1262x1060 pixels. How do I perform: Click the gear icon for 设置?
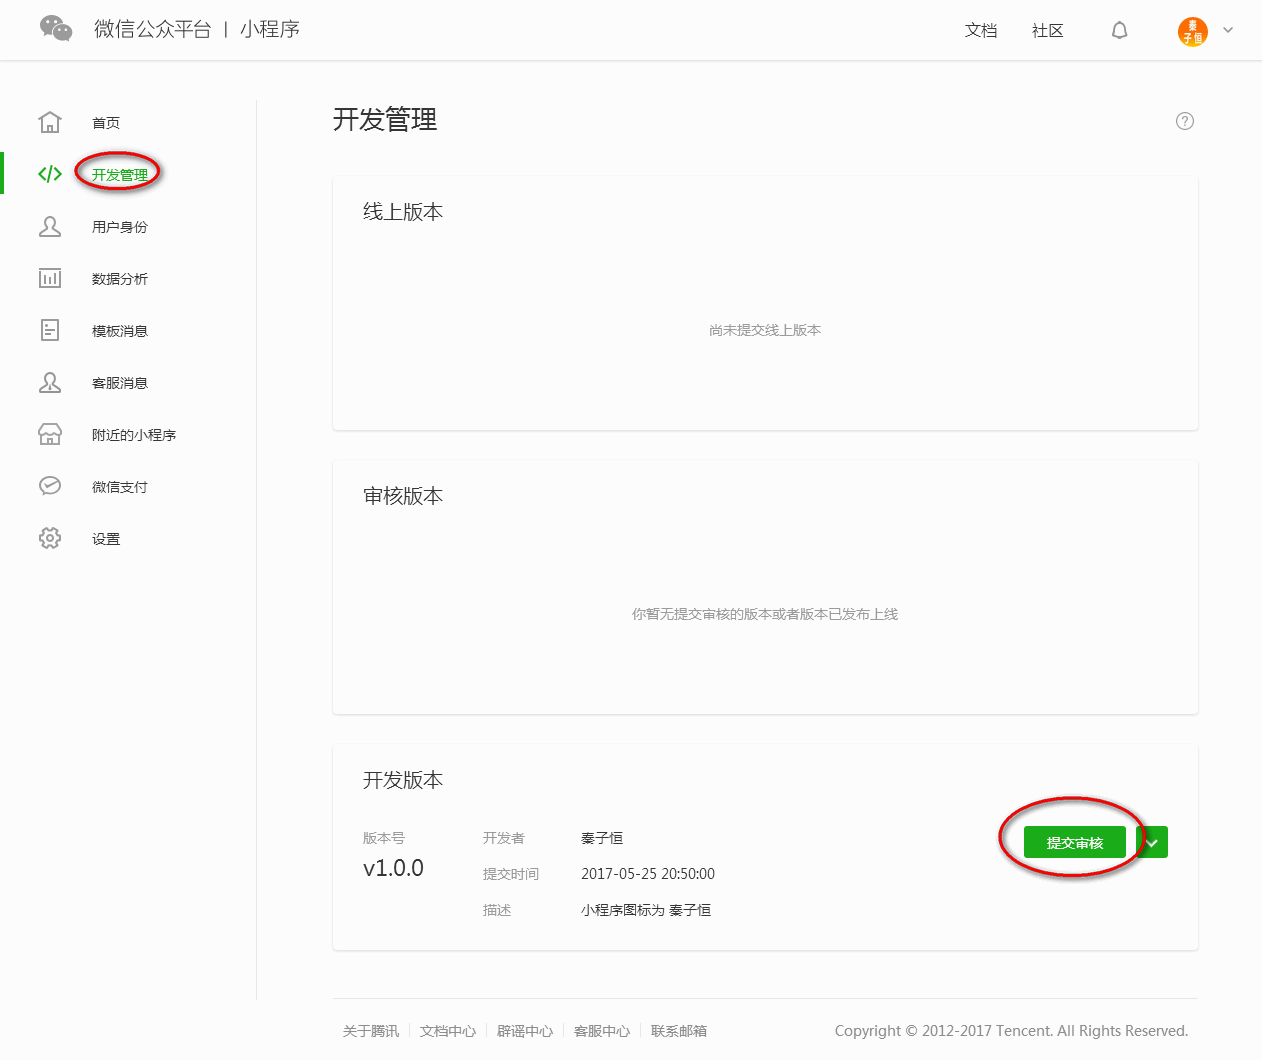click(x=50, y=538)
